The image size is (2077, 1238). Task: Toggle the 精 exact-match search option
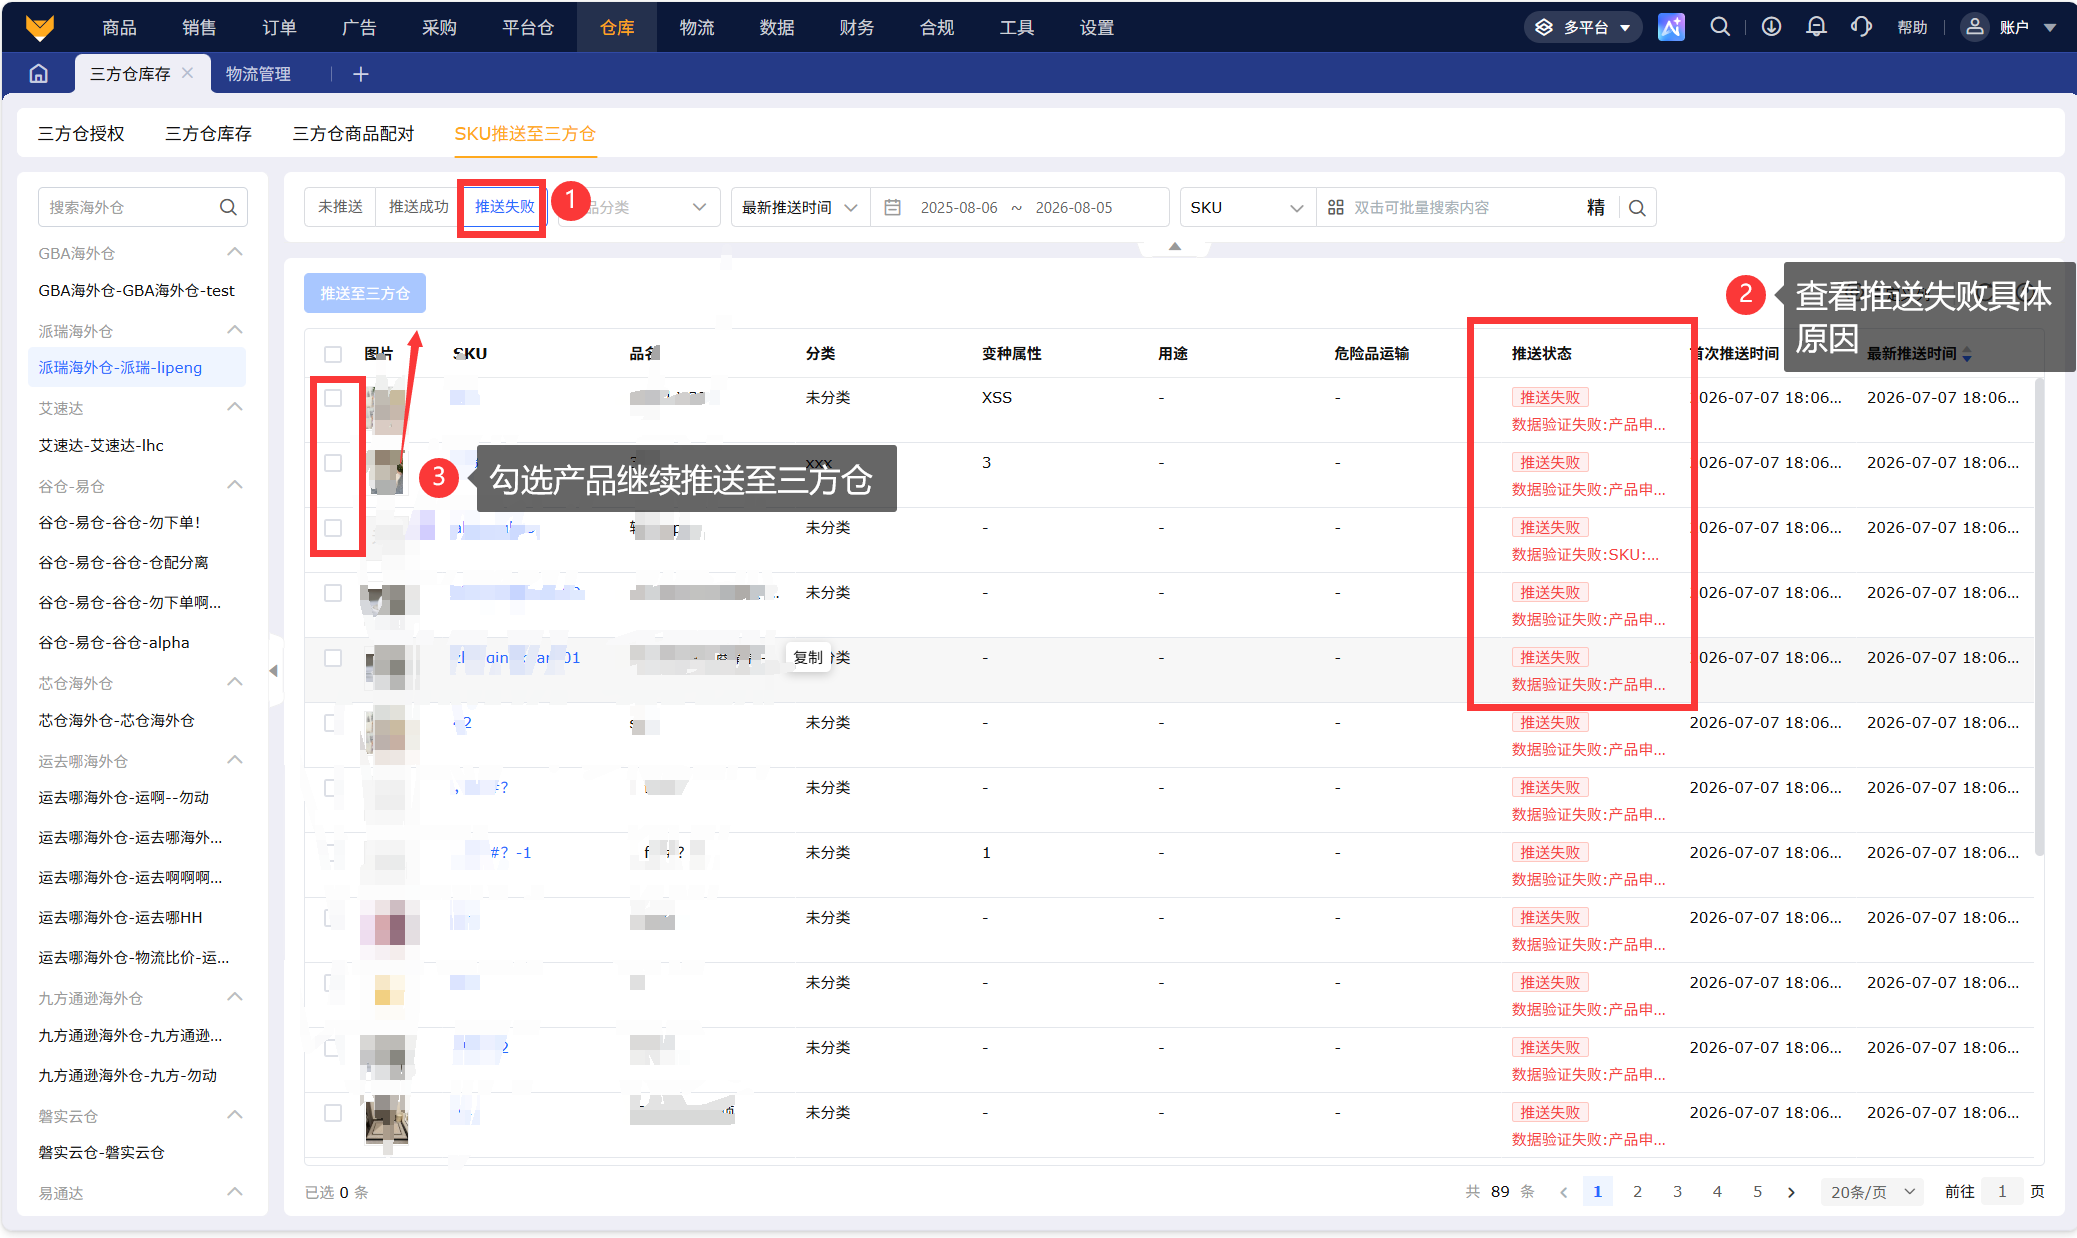(1596, 207)
